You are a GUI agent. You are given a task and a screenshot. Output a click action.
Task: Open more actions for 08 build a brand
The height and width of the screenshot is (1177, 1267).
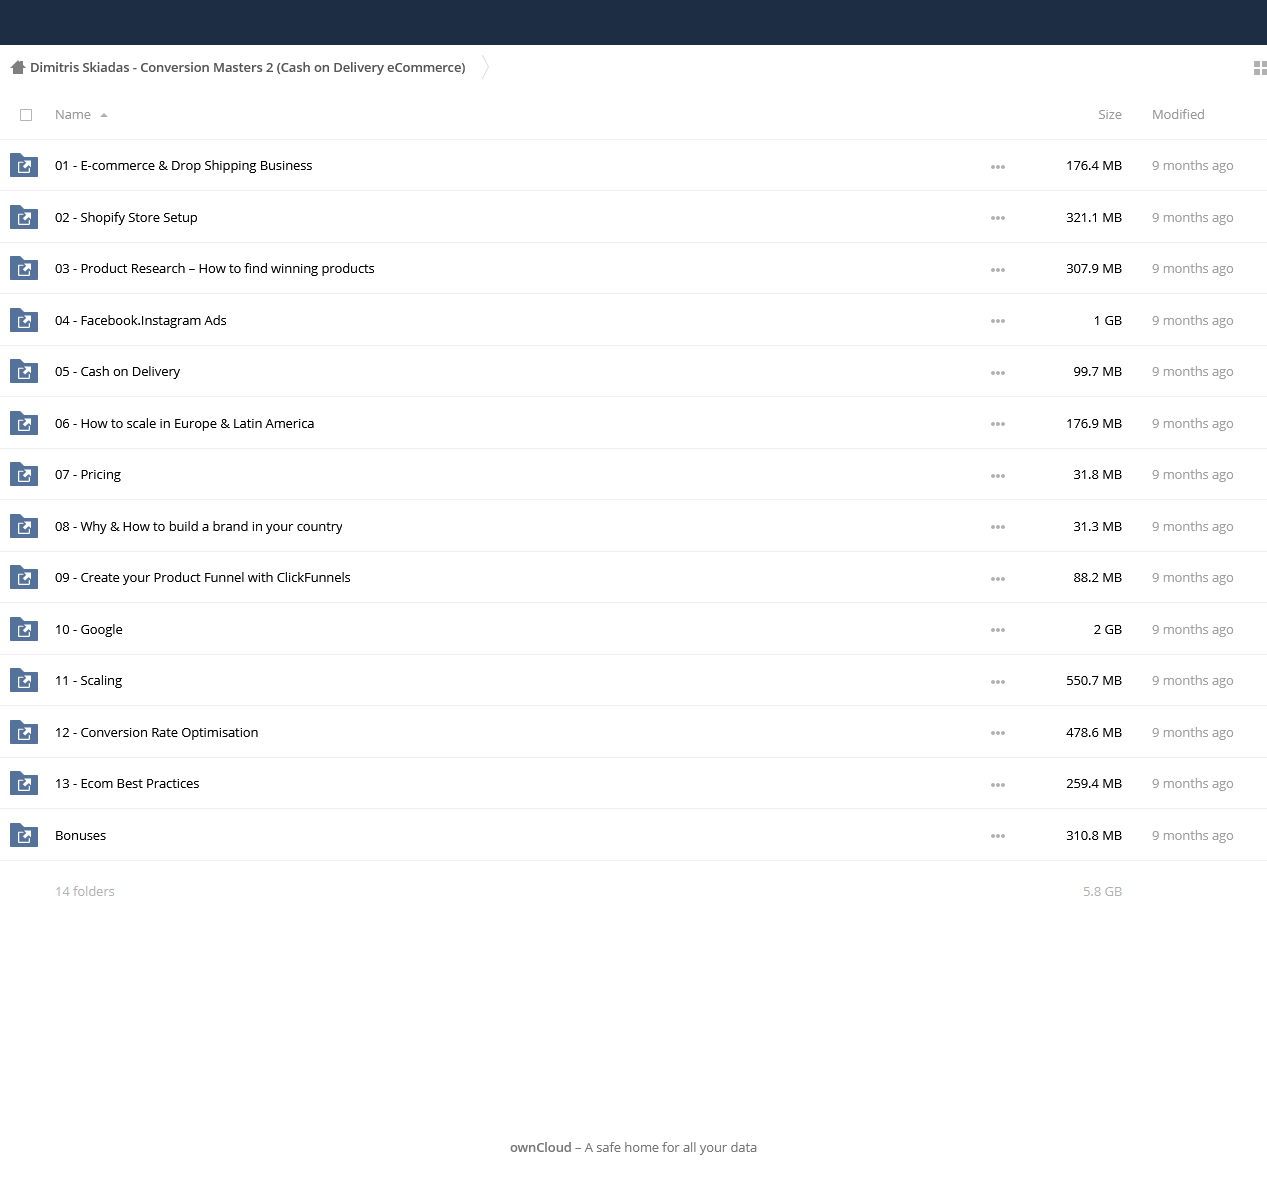point(998,527)
